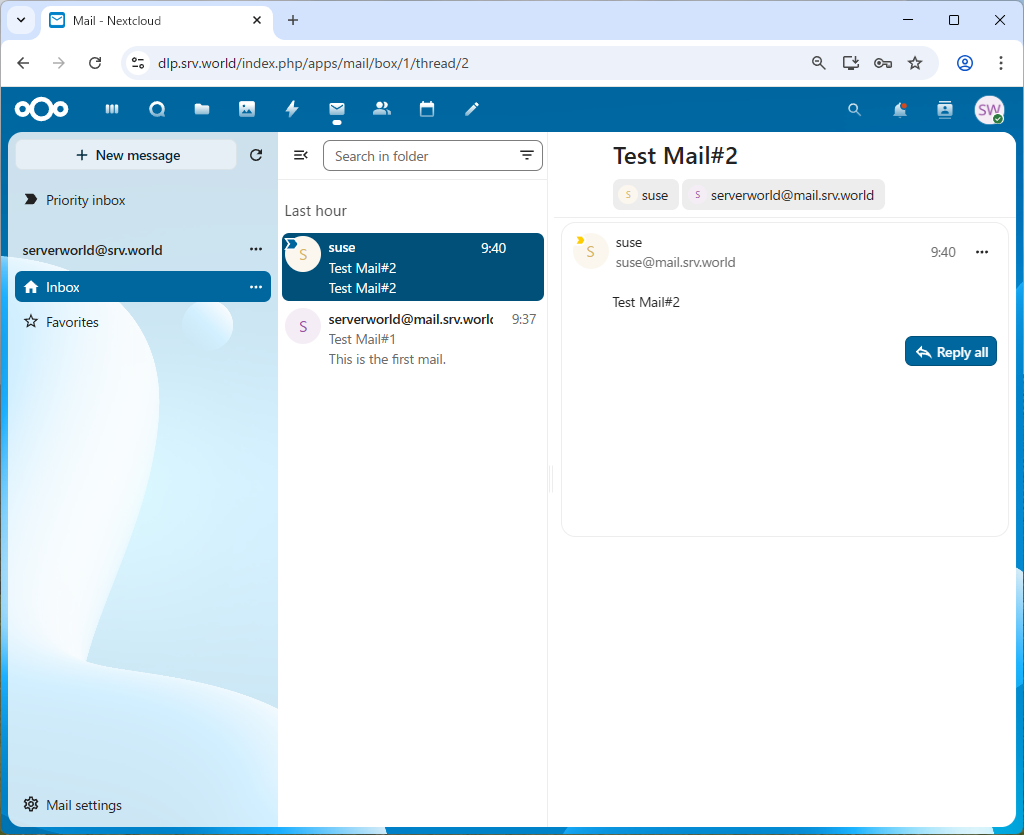Open the saved passwords key icon
The width and height of the screenshot is (1024, 835).
pyautogui.click(x=883, y=63)
